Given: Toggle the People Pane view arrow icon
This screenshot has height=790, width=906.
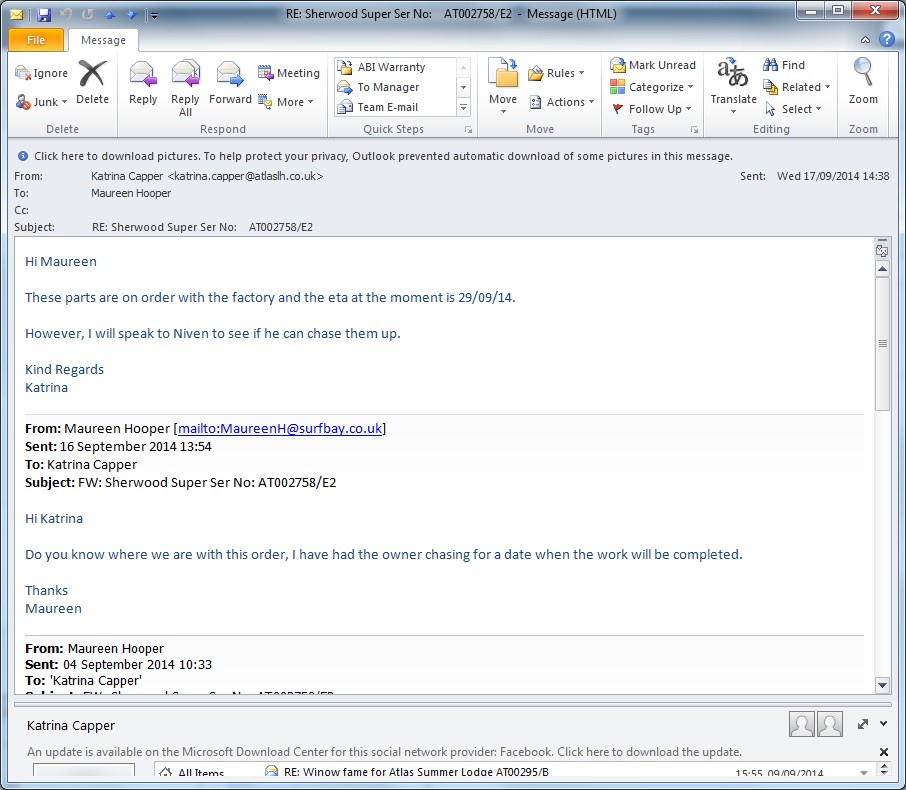Looking at the screenshot, I should point(863,724).
